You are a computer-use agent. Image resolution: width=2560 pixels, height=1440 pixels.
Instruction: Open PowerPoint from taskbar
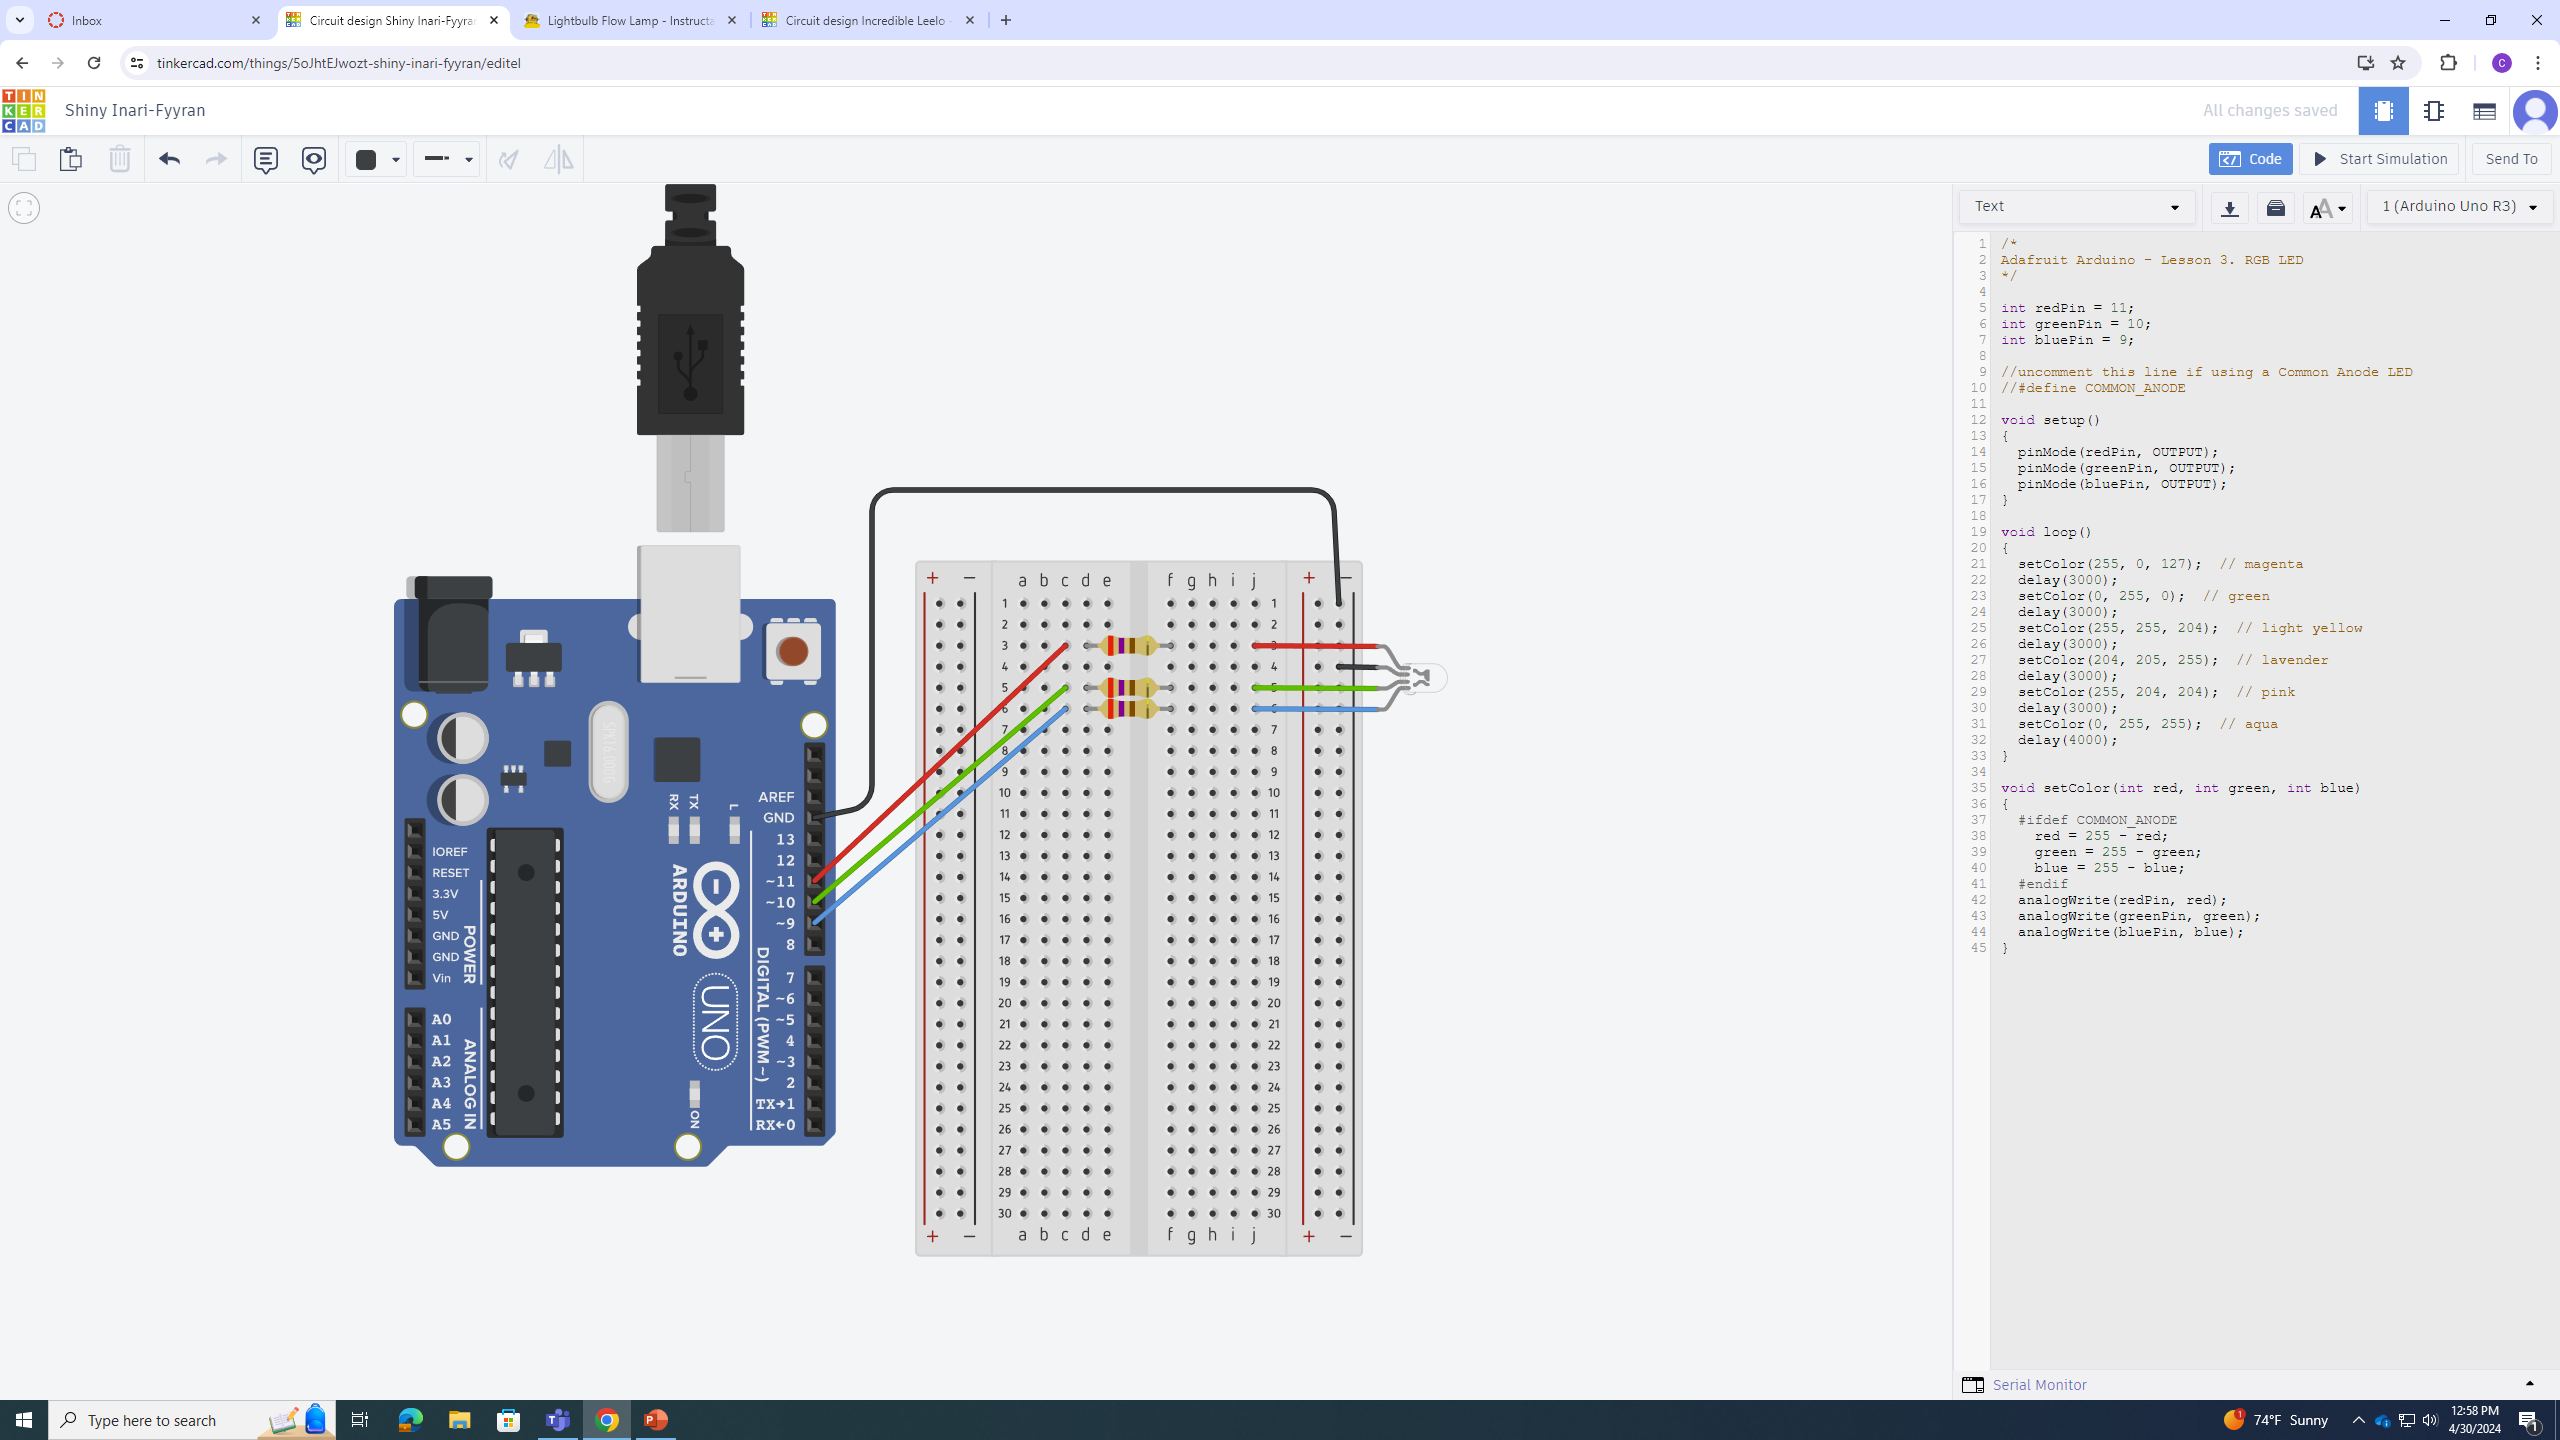pos(656,1420)
